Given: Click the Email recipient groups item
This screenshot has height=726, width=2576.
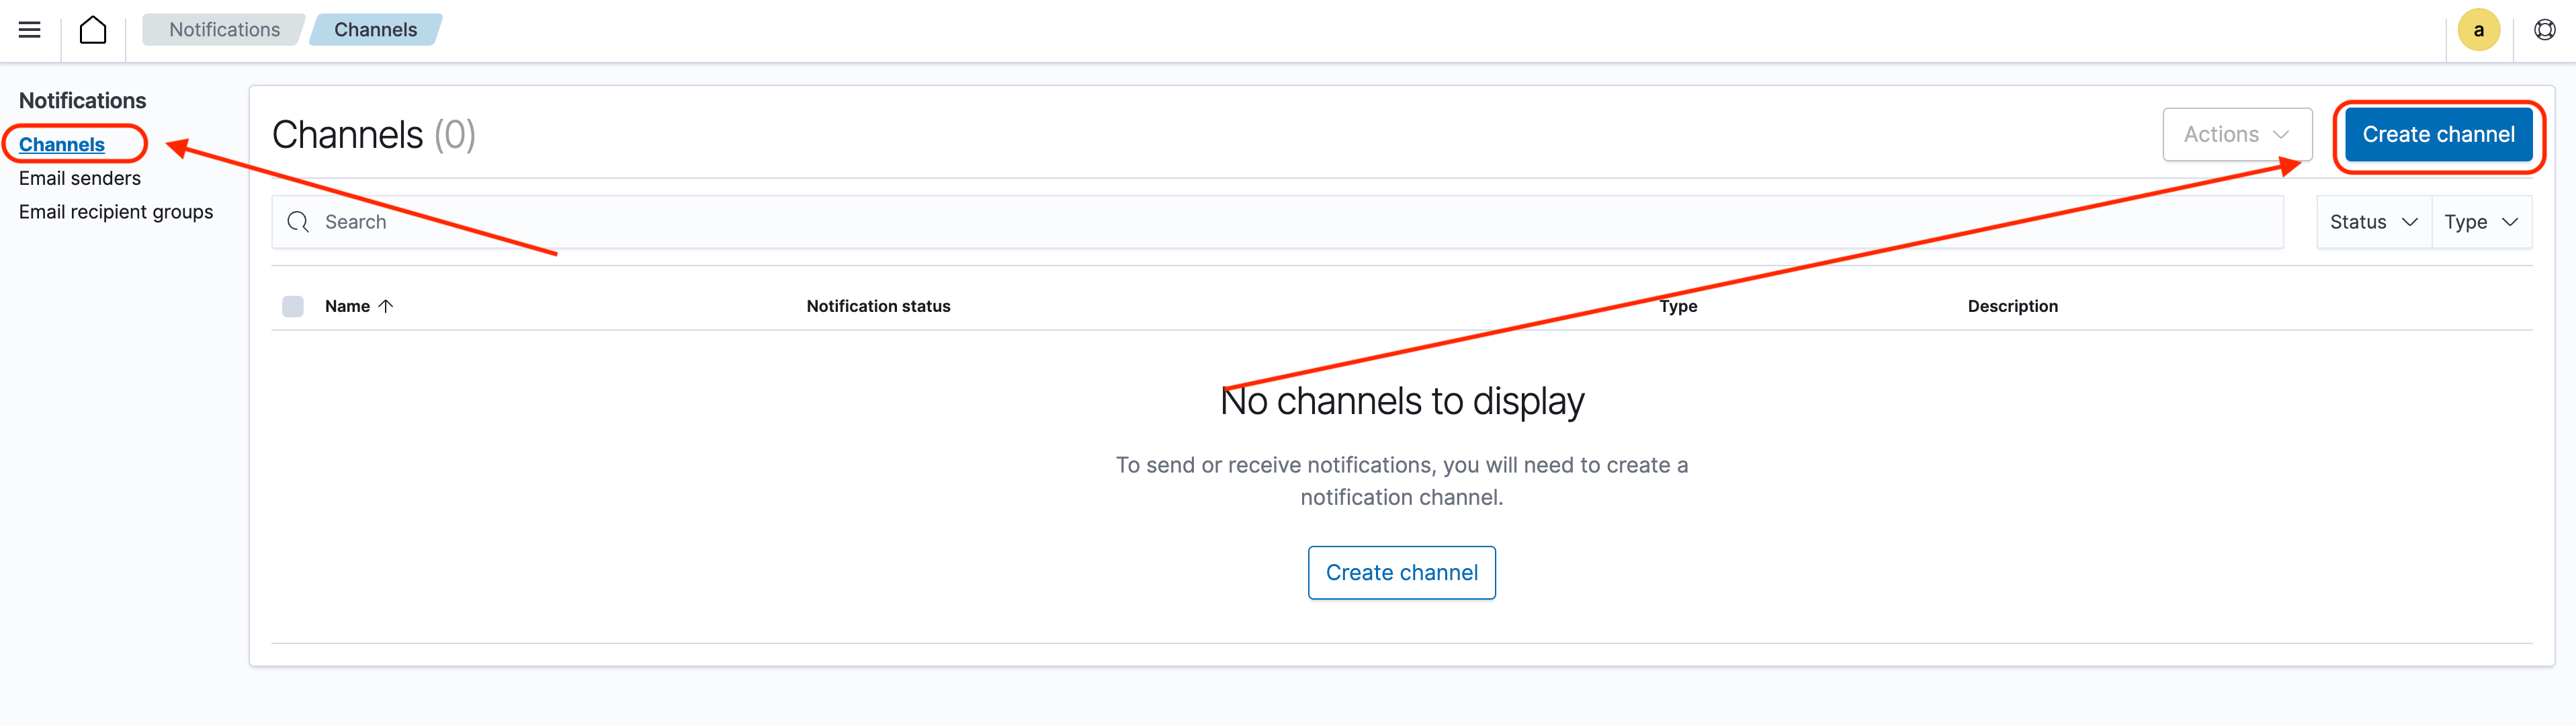Looking at the screenshot, I should coord(115,210).
